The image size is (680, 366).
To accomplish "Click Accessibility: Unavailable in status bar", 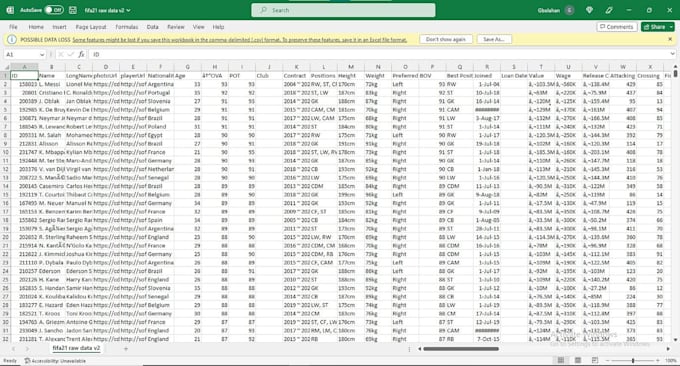I will (x=55, y=361).
